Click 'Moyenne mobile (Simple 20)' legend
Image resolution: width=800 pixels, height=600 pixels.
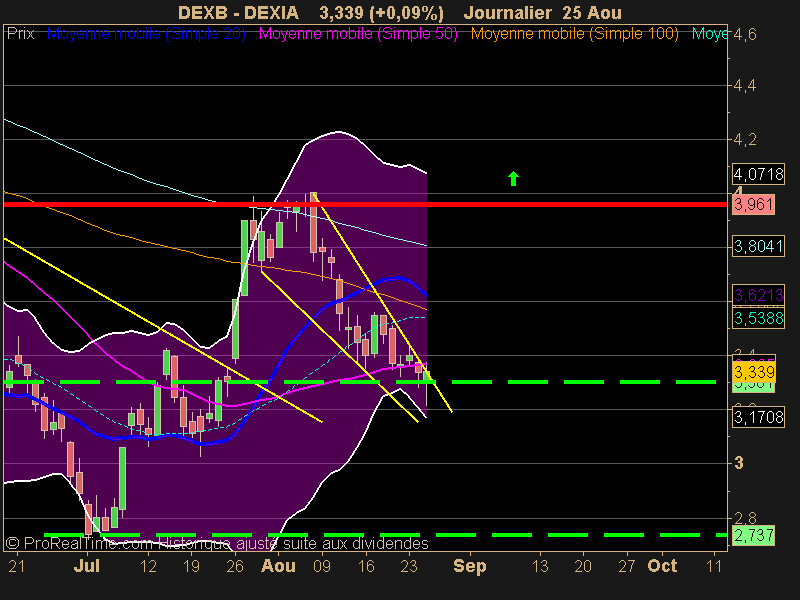click(146, 34)
